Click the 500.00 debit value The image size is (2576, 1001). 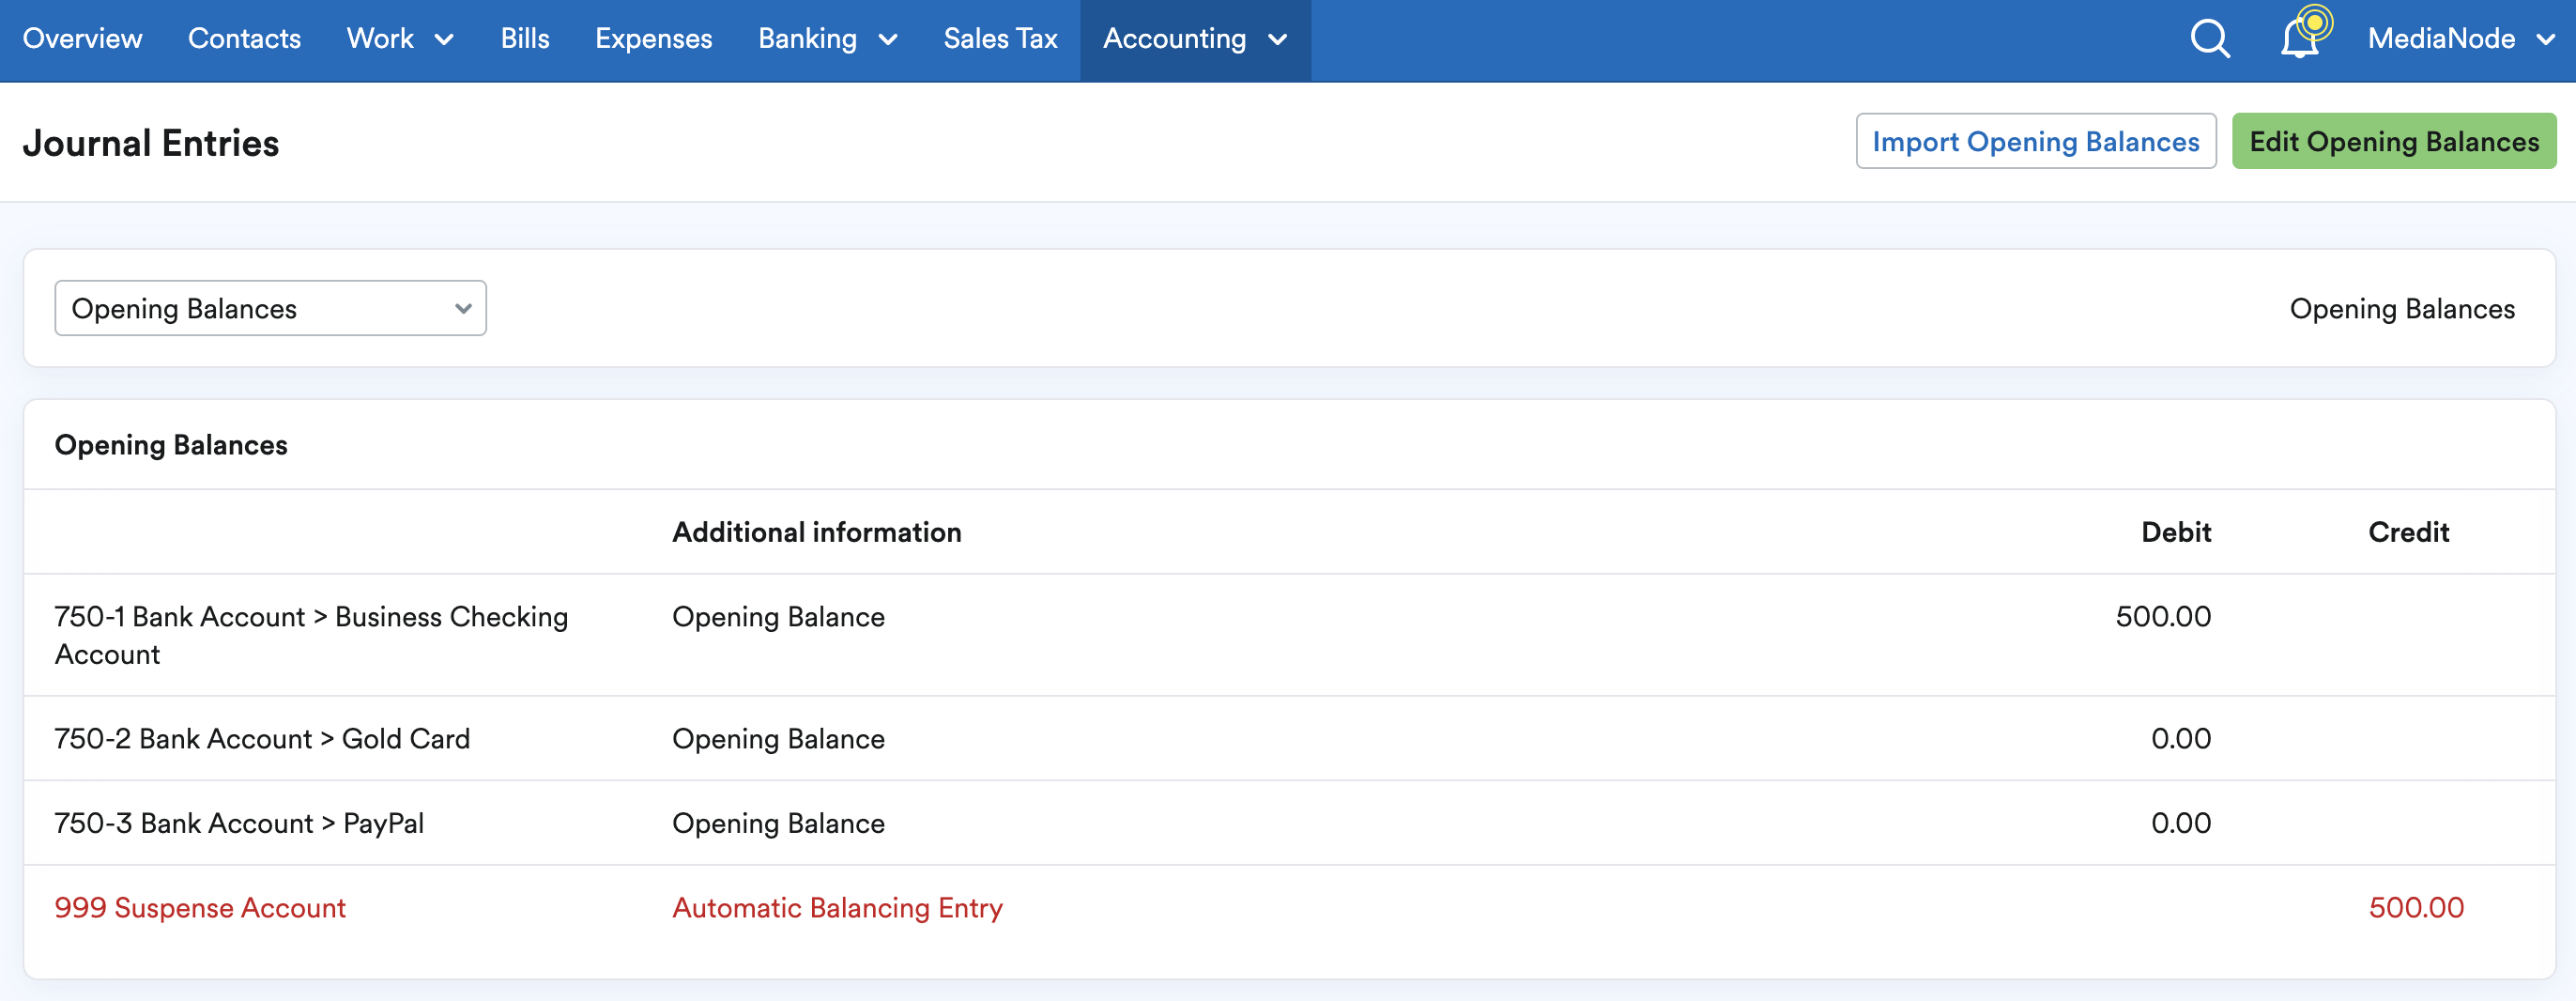click(2163, 617)
